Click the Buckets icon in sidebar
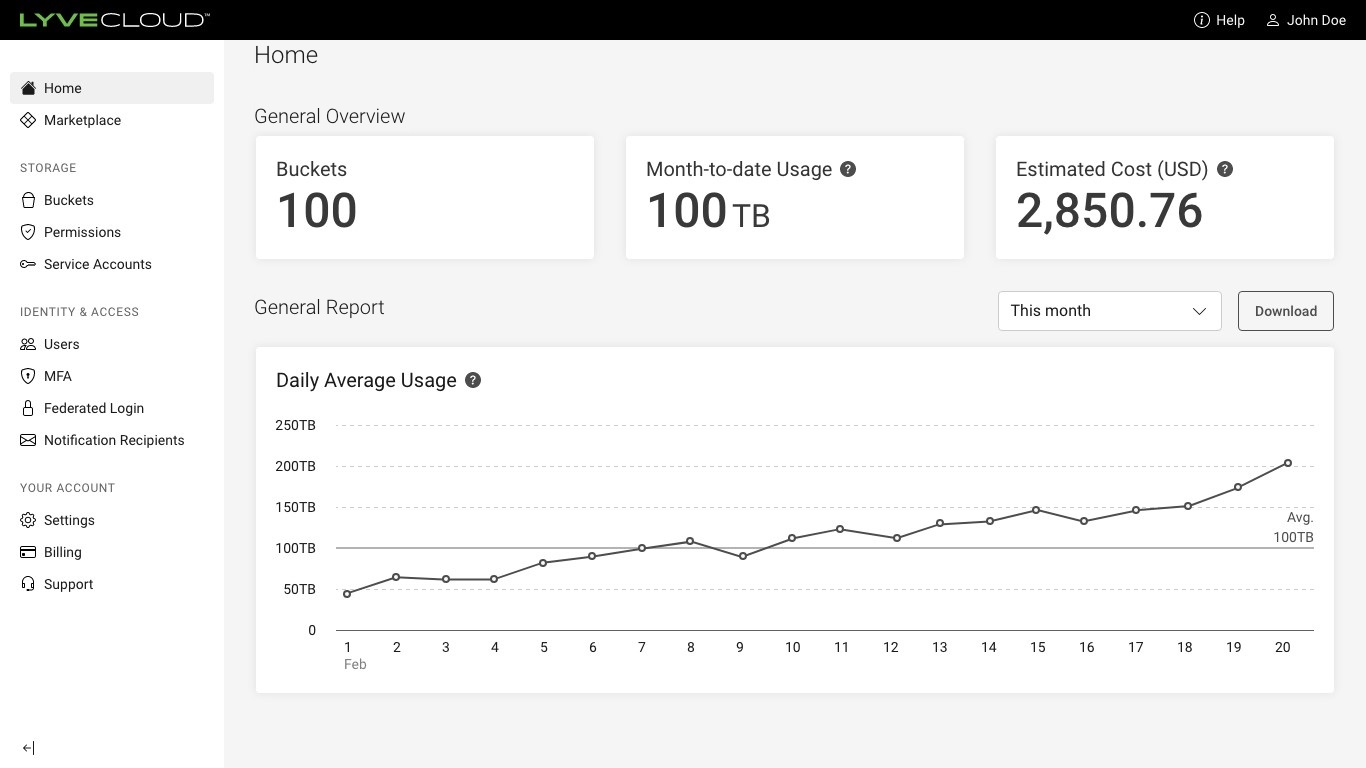The height and width of the screenshot is (768, 1366). pyautogui.click(x=28, y=200)
